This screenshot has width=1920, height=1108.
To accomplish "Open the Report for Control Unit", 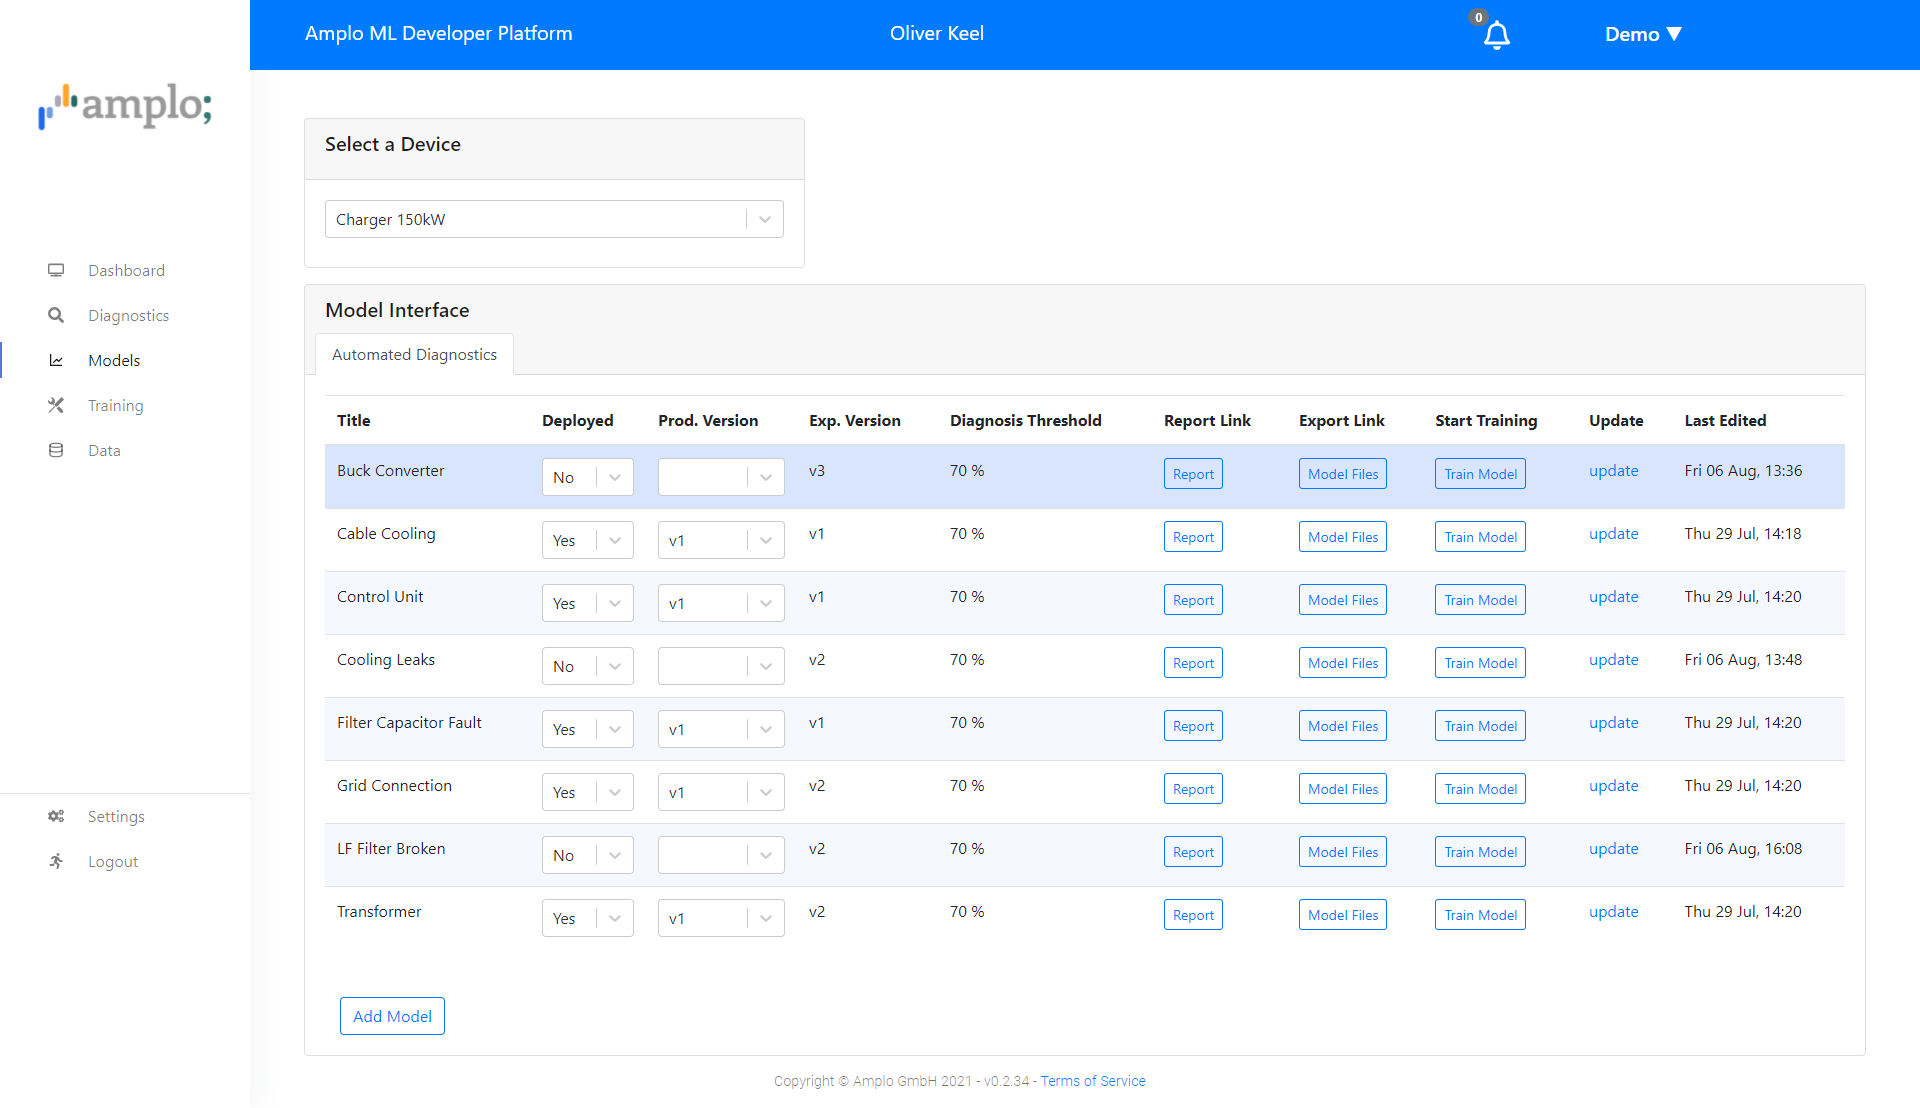I will coord(1192,599).
